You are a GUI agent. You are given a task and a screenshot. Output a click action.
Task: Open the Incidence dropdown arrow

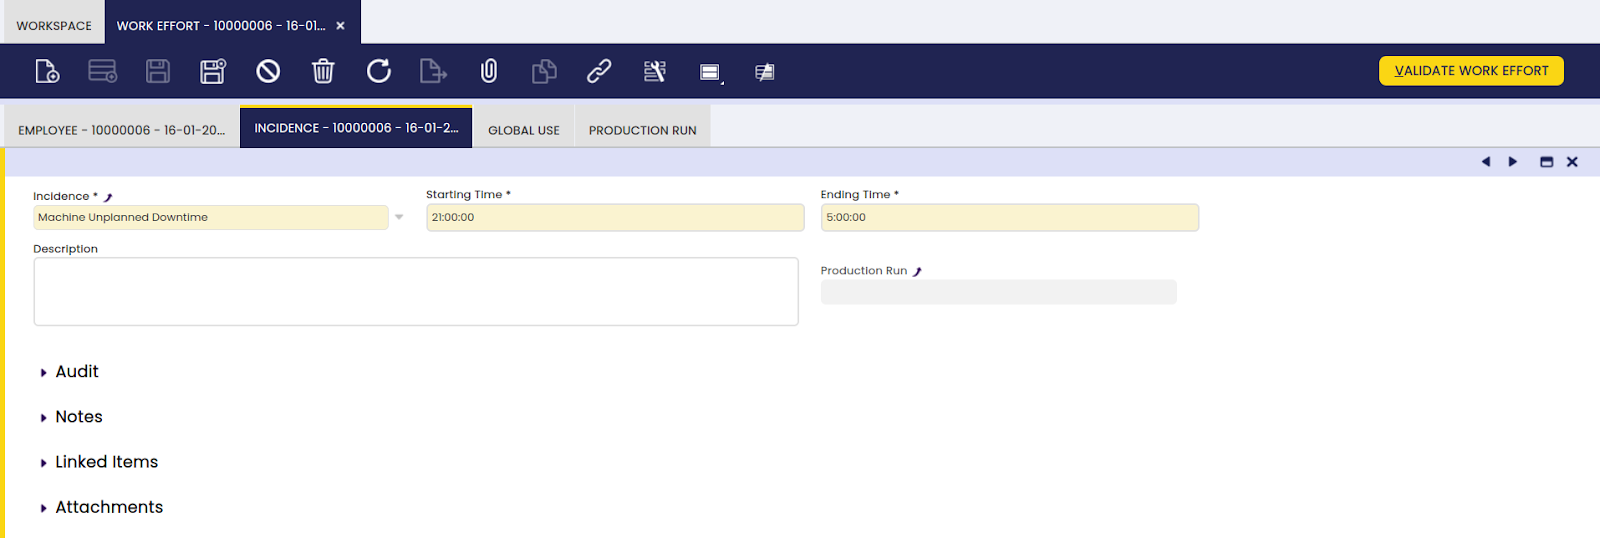click(x=399, y=217)
